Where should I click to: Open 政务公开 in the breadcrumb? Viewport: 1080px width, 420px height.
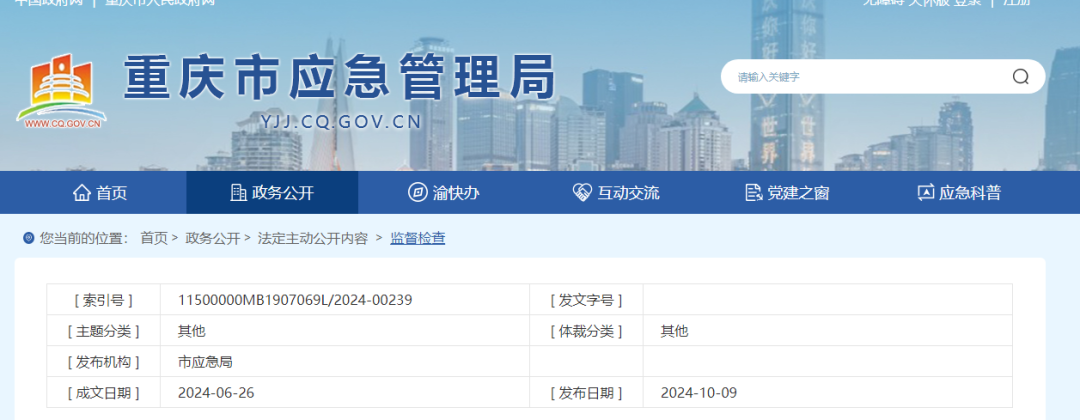[212, 238]
